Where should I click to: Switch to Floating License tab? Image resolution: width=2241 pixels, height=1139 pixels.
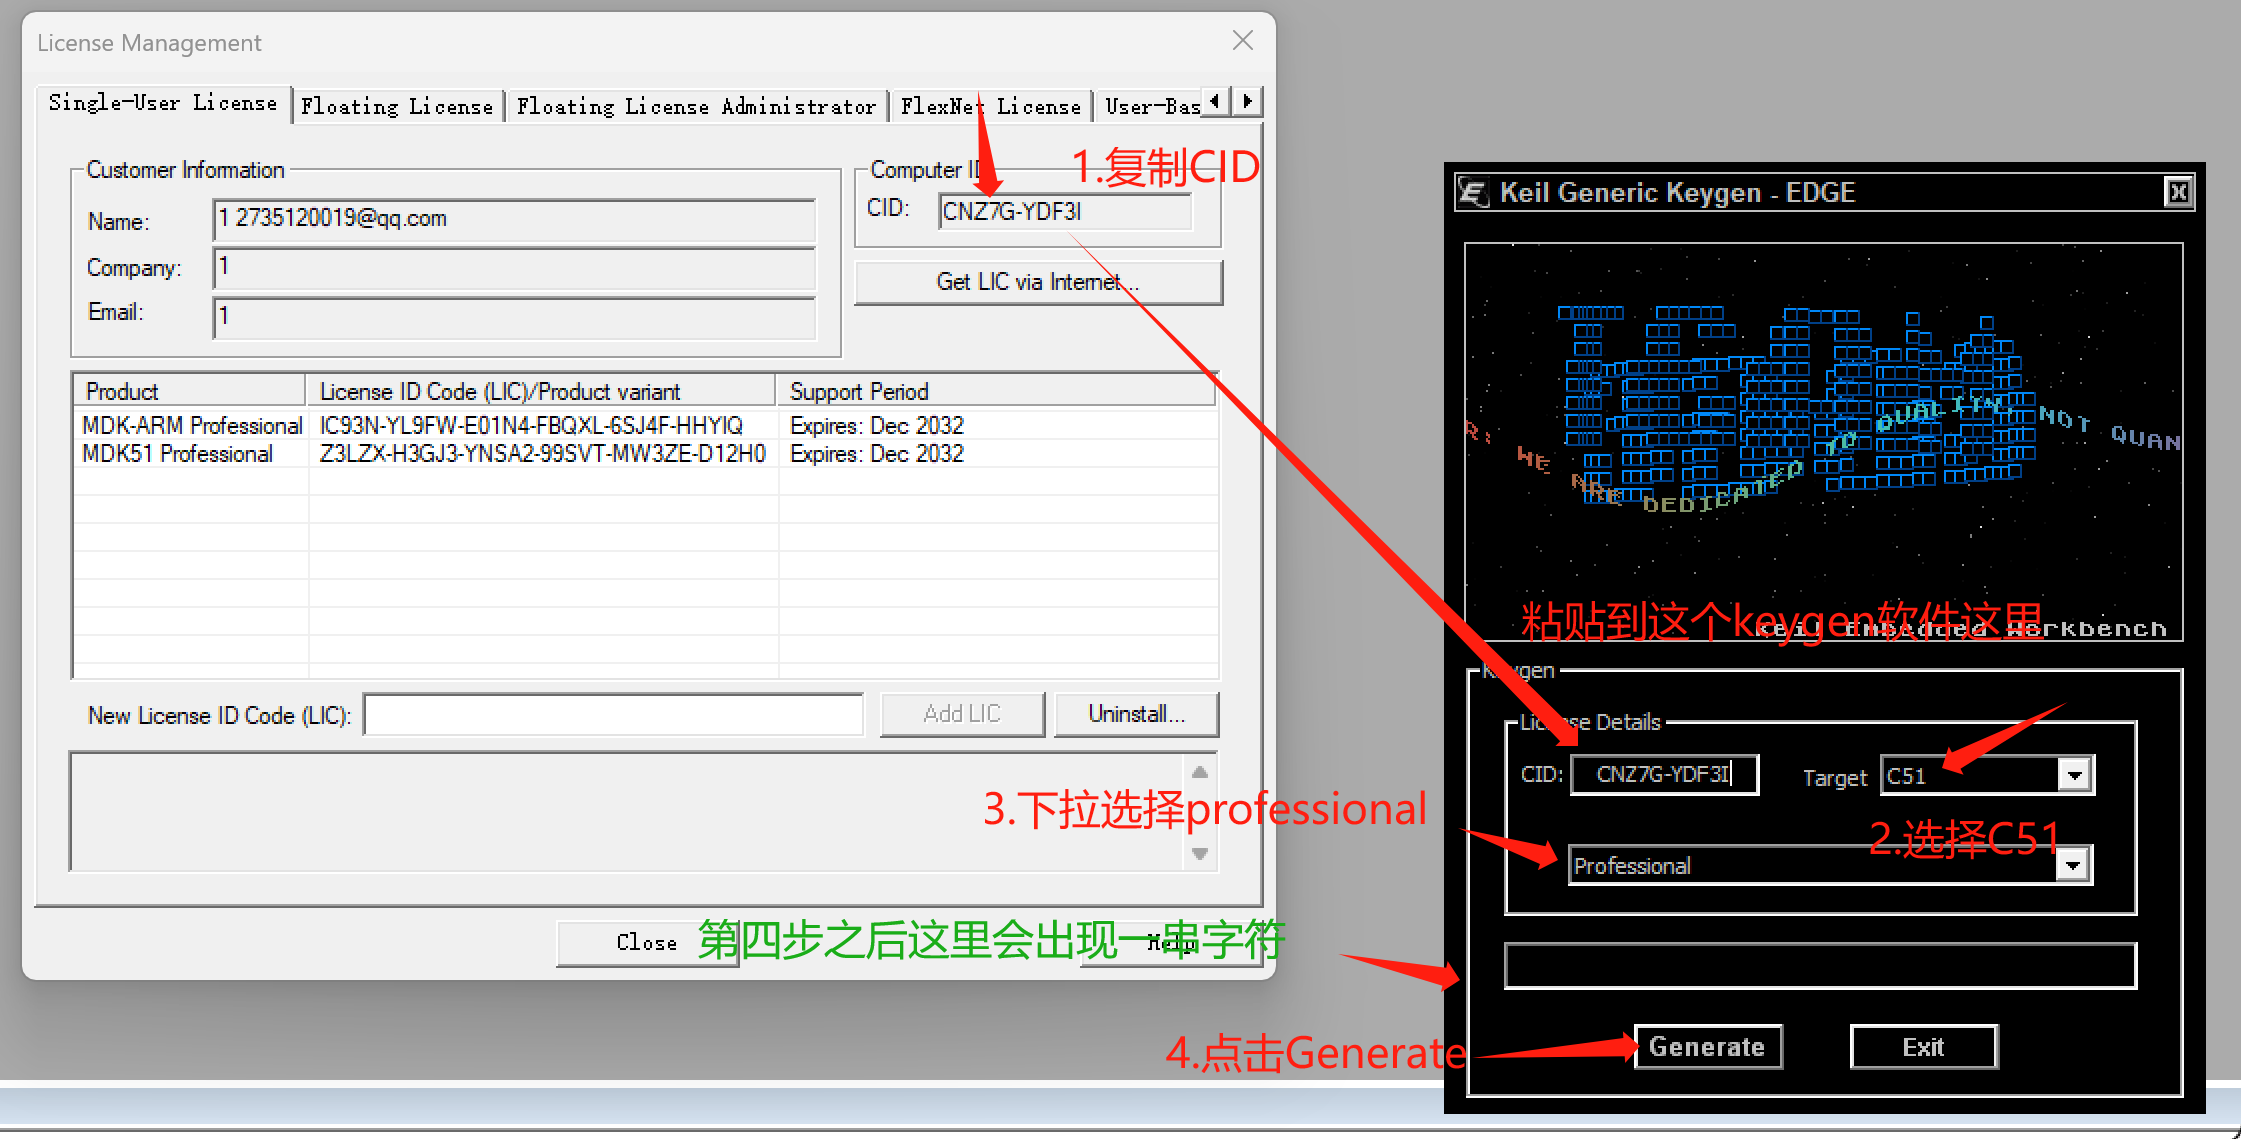coord(397,106)
